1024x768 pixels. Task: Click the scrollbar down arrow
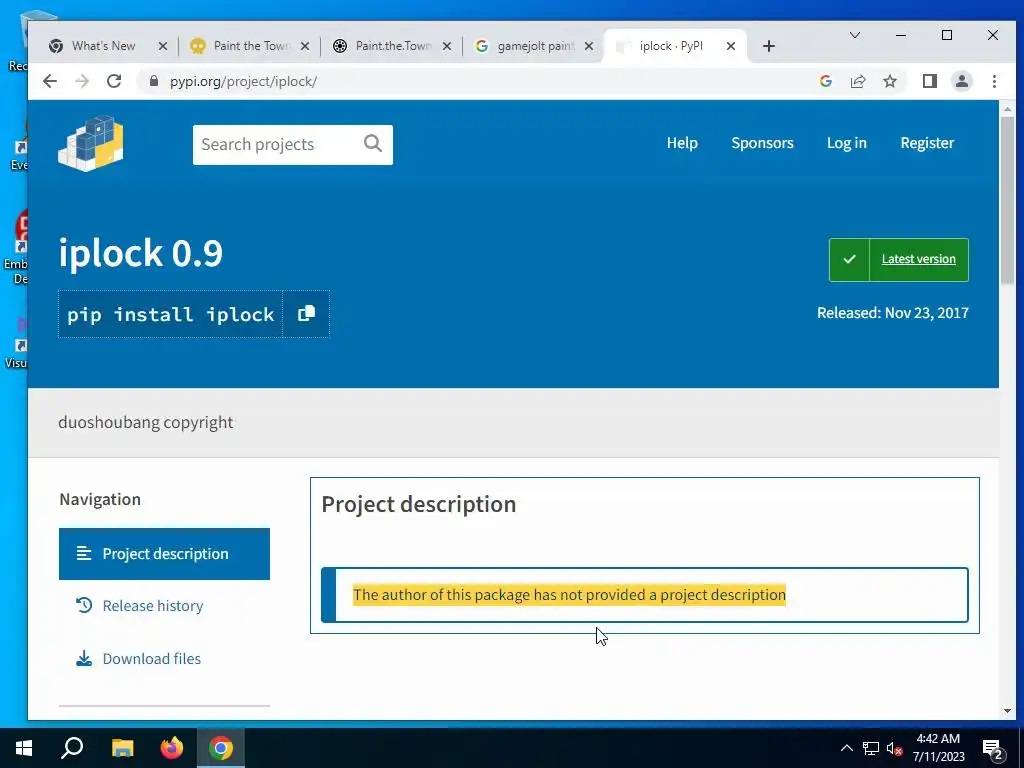(1006, 711)
